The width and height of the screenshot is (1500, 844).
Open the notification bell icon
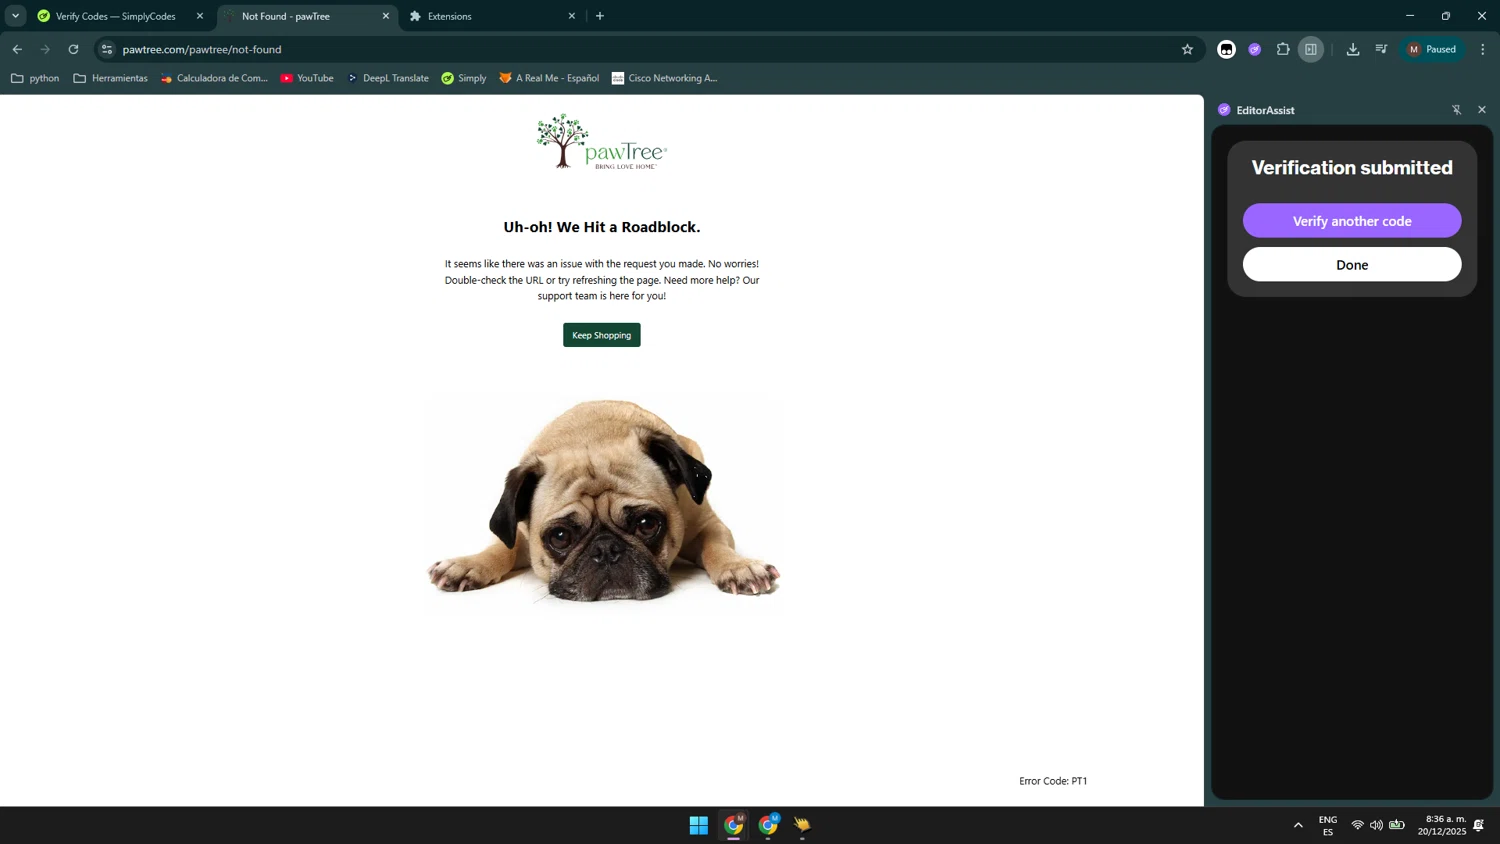coord(1479,825)
